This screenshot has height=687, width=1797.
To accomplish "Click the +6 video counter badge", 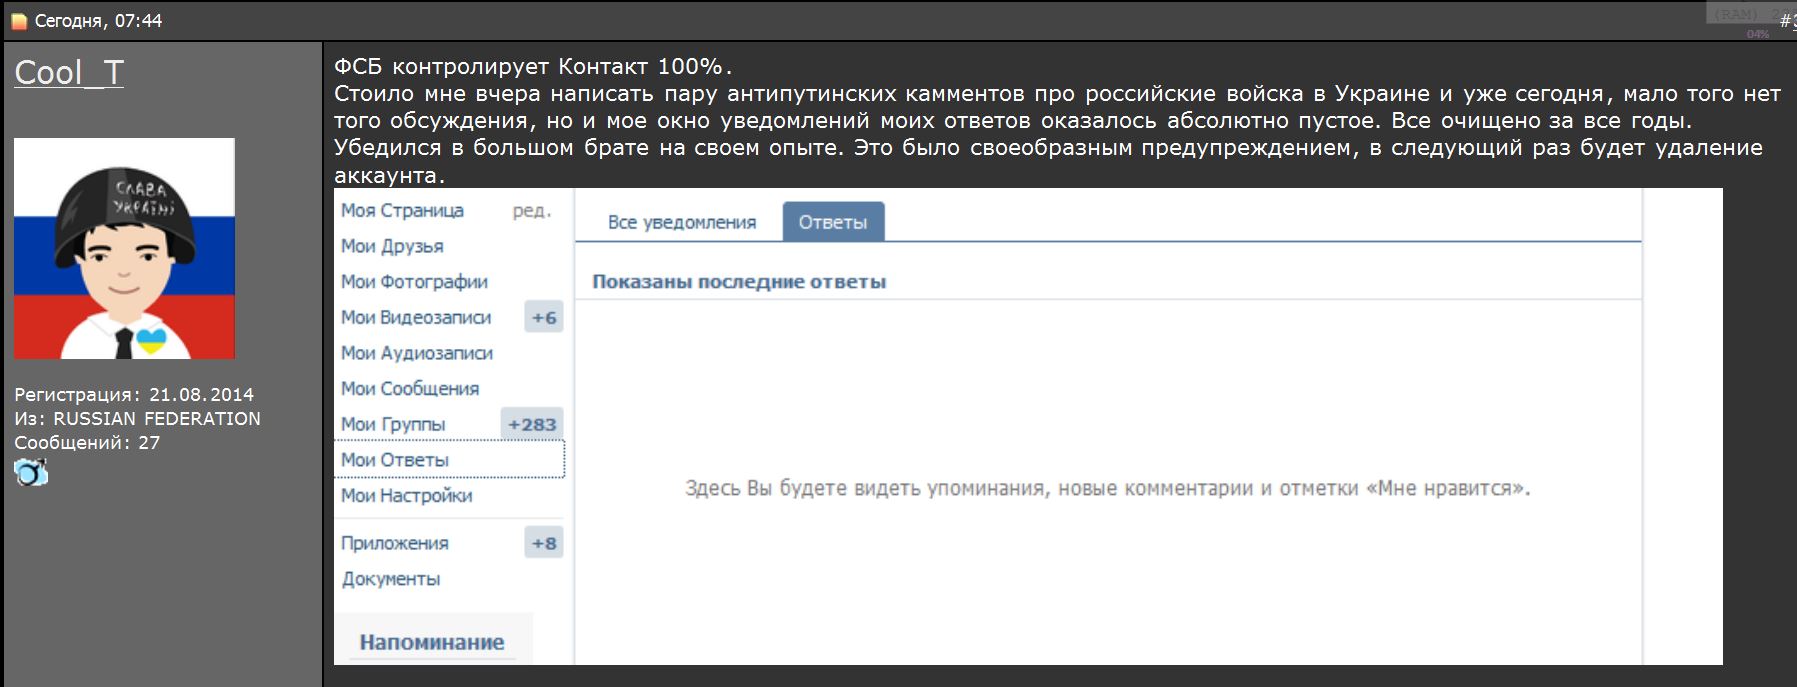I will coord(544,317).
